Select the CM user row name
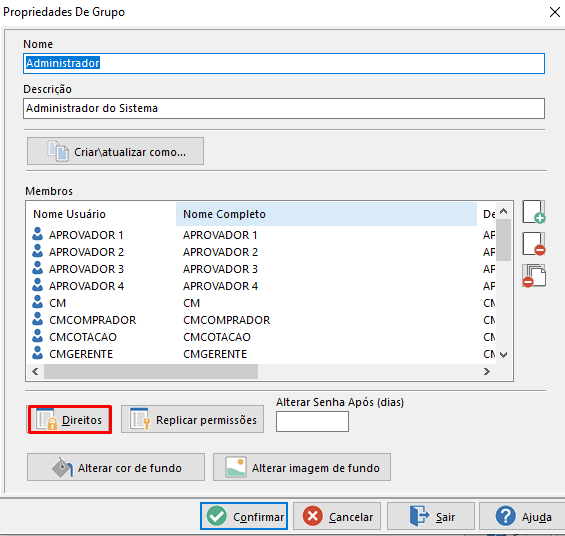The image size is (565, 536). (58, 303)
